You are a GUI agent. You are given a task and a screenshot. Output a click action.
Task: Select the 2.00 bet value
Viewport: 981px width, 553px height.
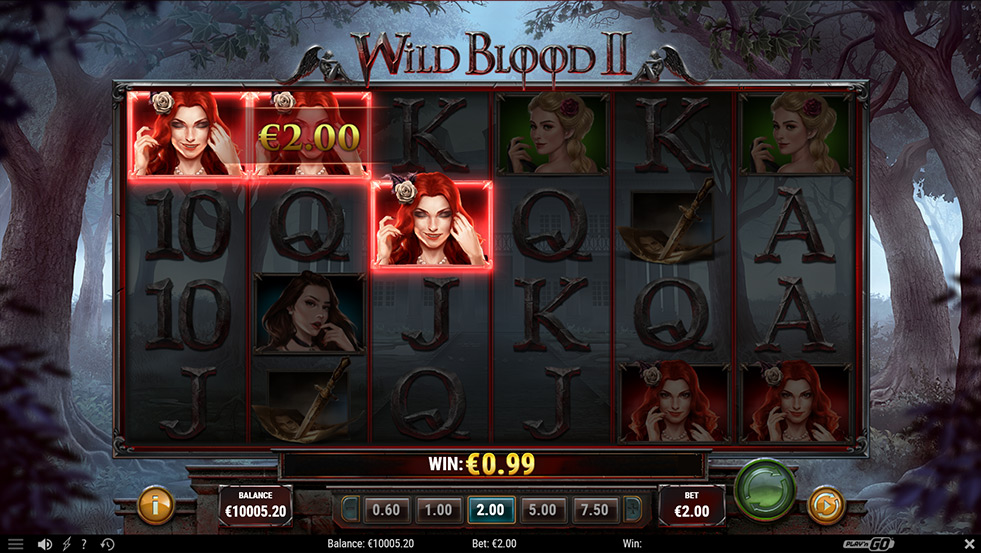tap(490, 510)
